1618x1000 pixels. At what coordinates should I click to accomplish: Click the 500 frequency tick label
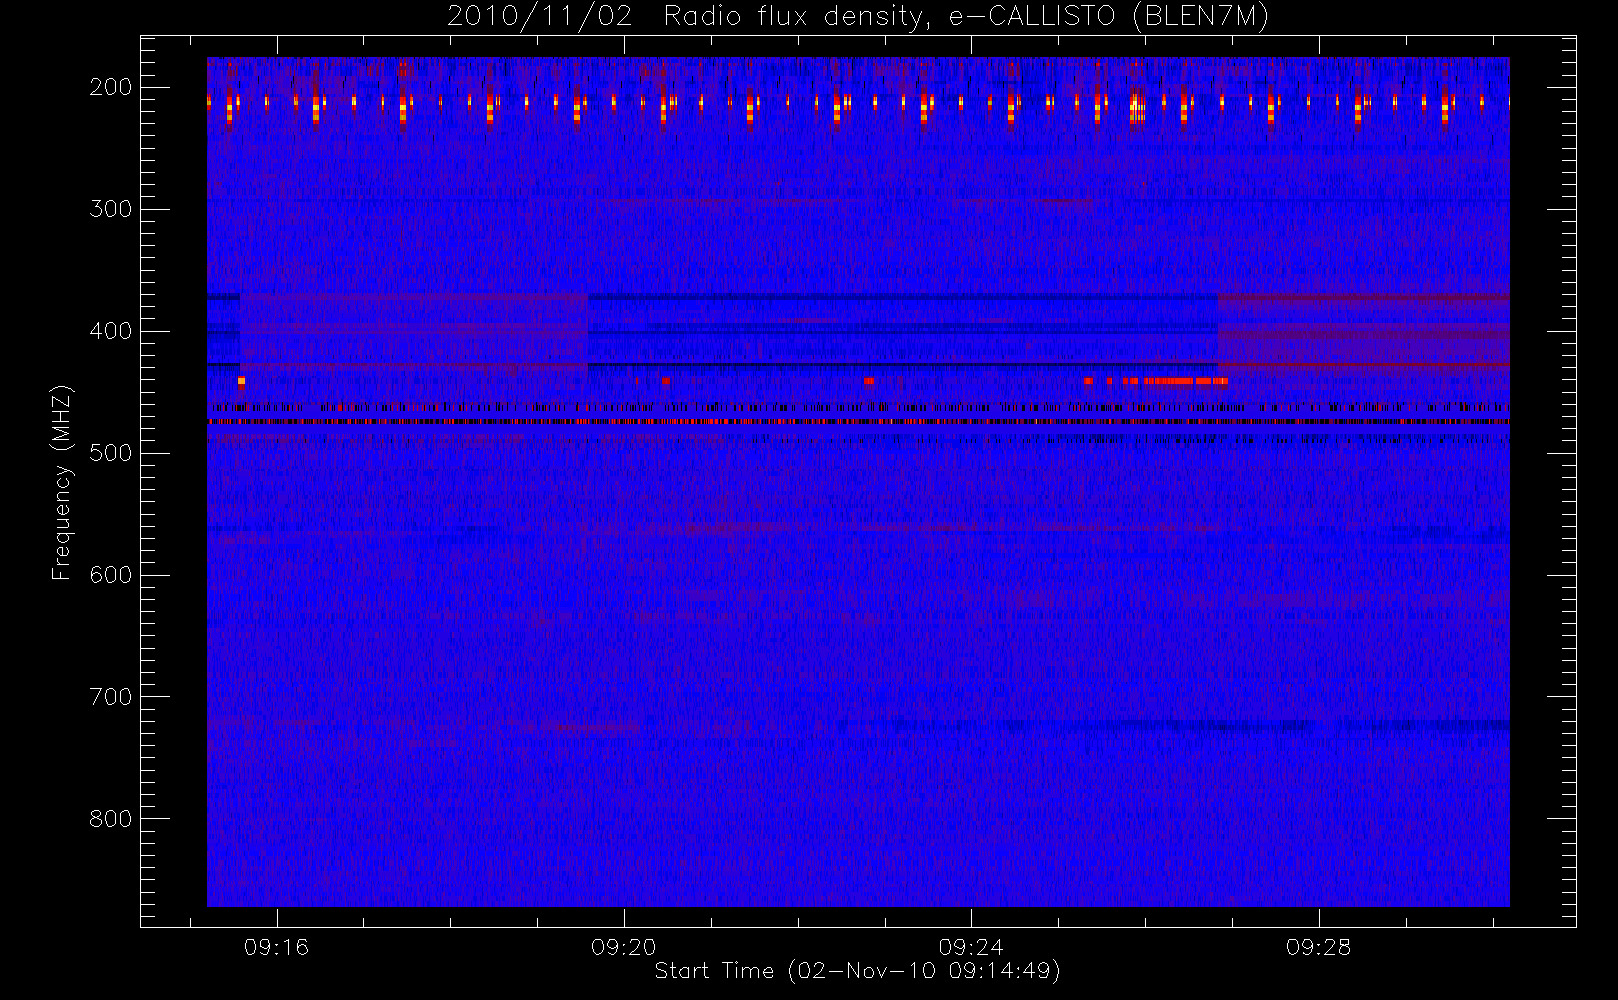pyautogui.click(x=110, y=453)
